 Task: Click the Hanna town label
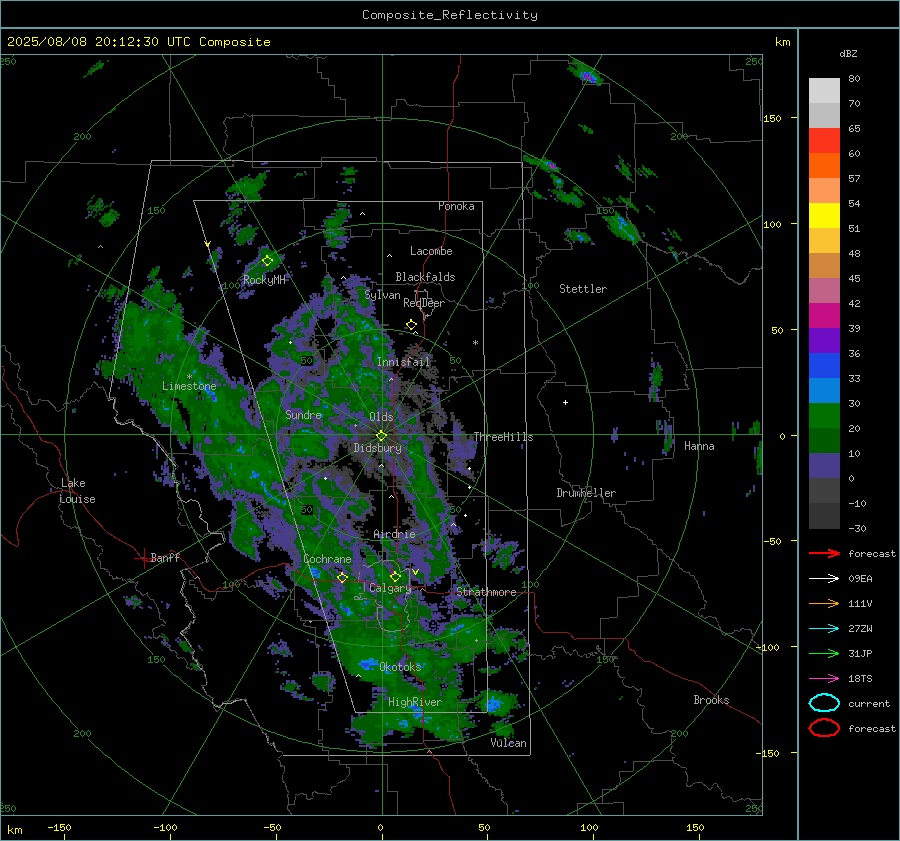coord(699,446)
